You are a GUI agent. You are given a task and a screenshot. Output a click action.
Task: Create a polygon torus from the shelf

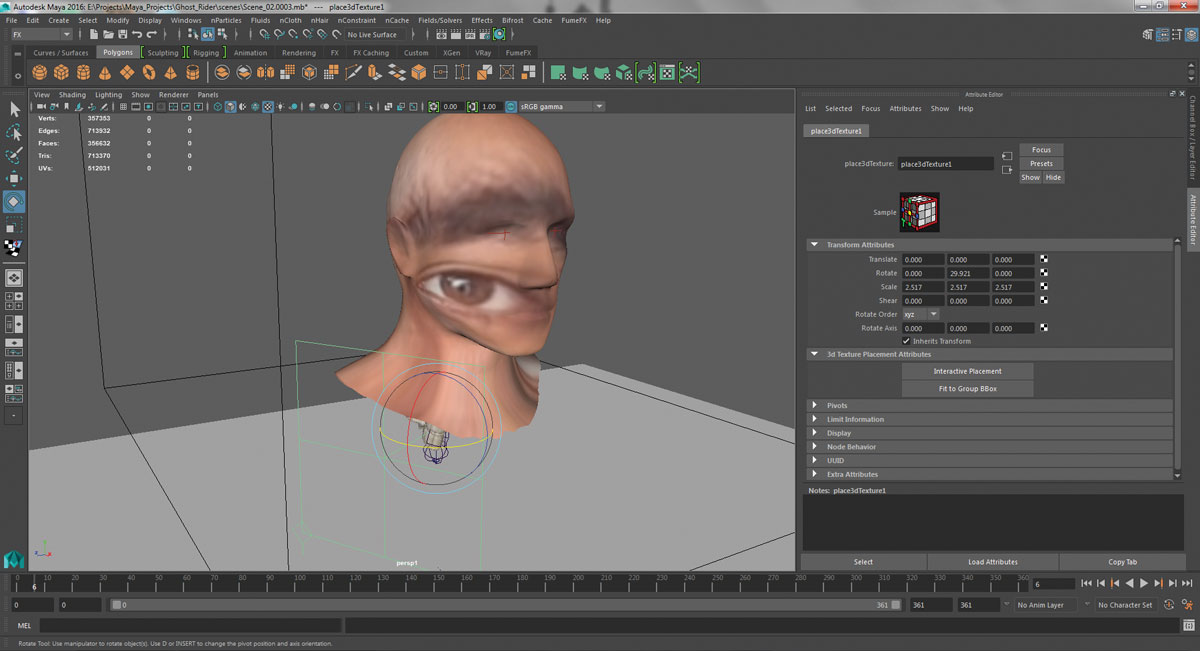[x=149, y=72]
